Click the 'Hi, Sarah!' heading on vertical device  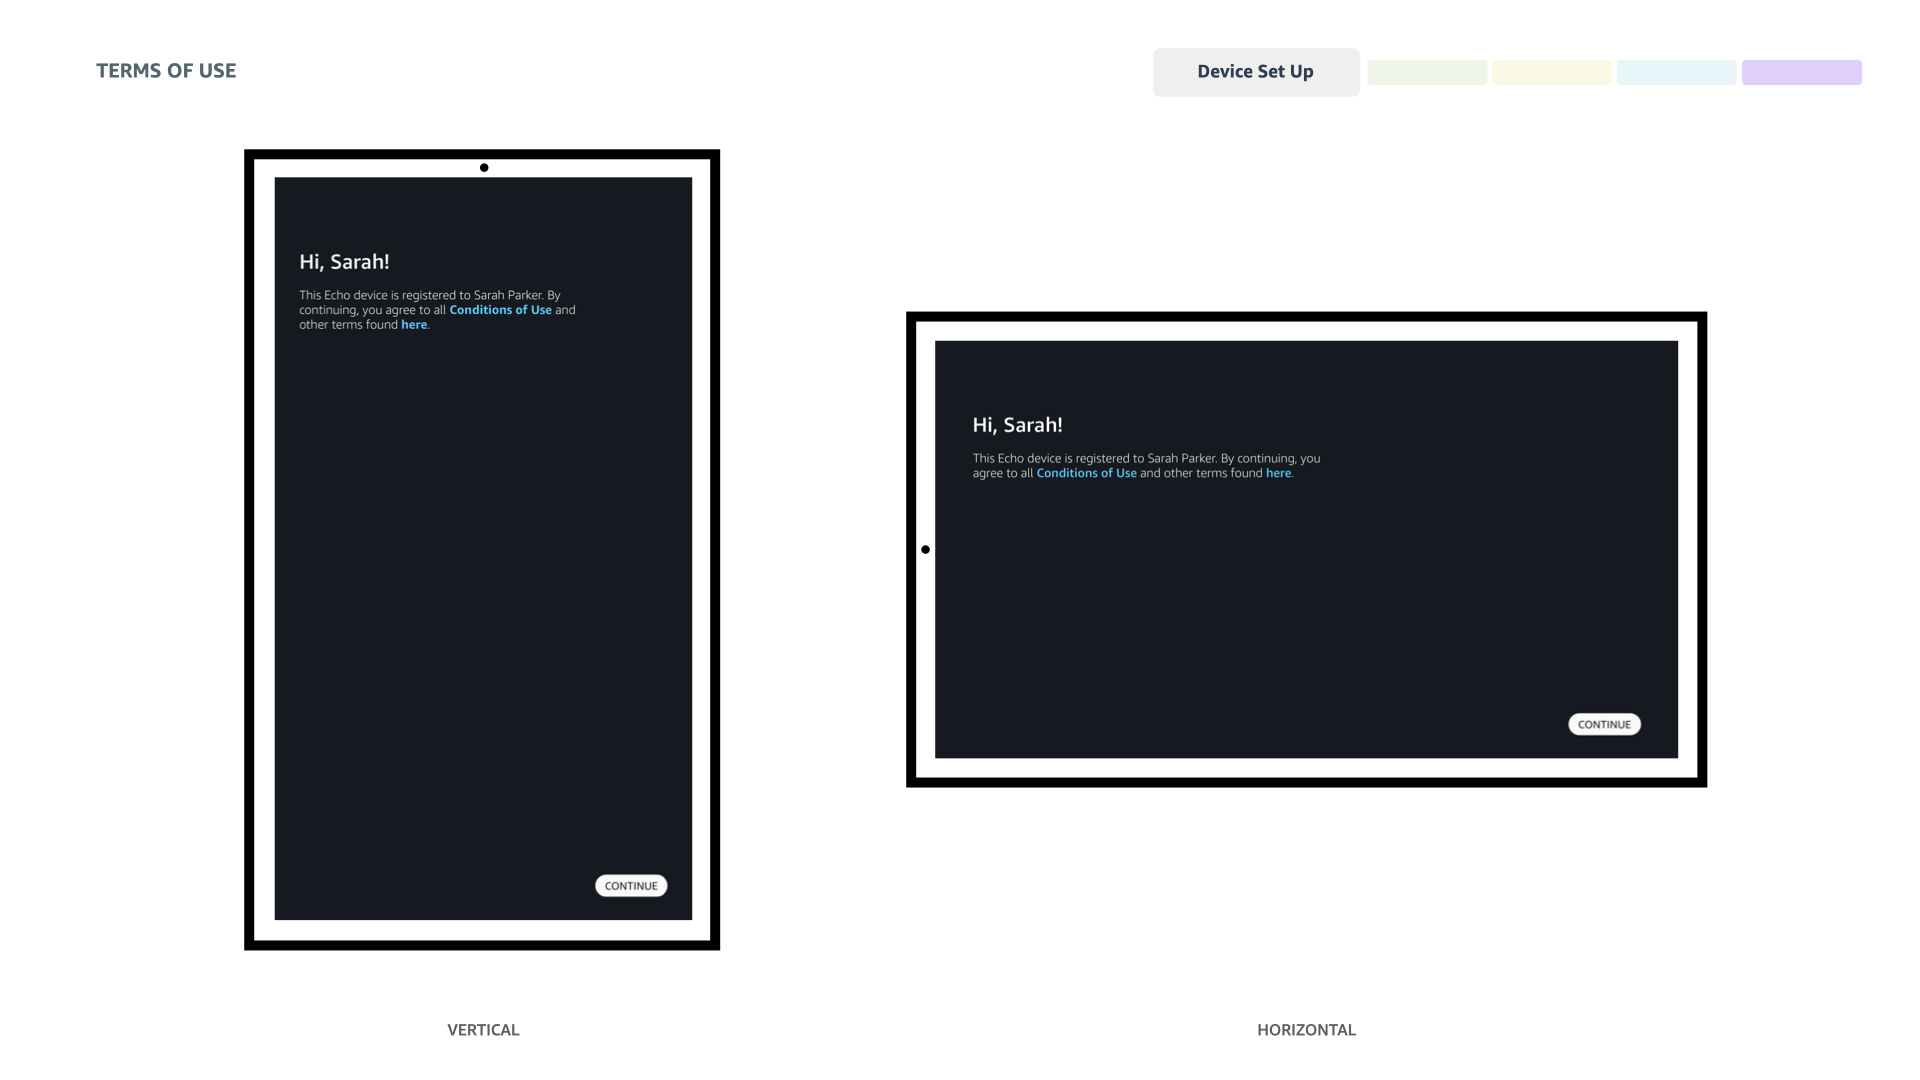[344, 262]
